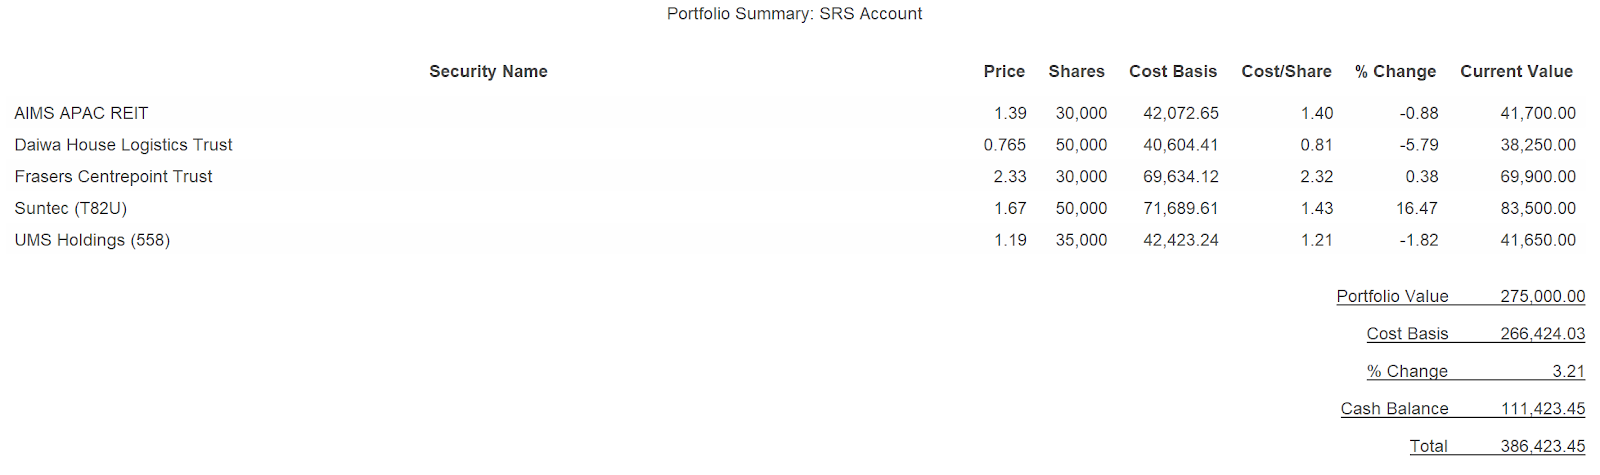
Task: Select Daiwa House Logistics Trust entry
Action: click(123, 145)
